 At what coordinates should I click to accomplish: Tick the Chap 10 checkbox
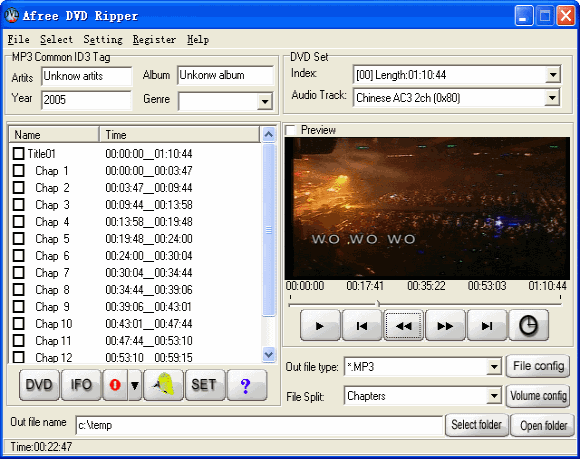(18, 324)
